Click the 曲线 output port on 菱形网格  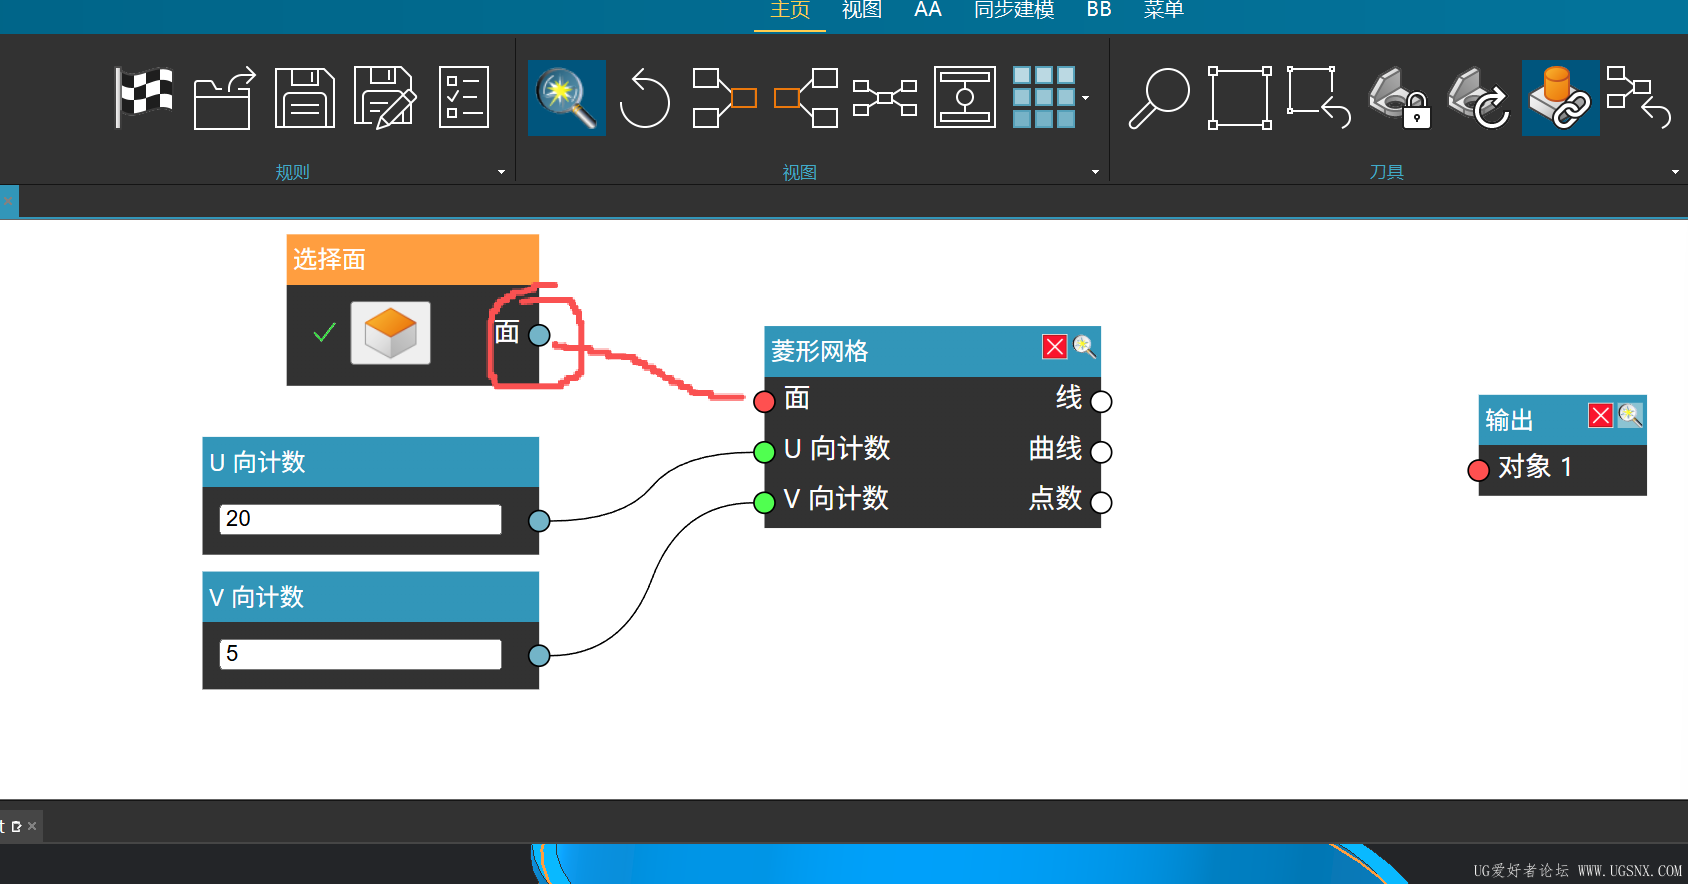pyautogui.click(x=1101, y=452)
